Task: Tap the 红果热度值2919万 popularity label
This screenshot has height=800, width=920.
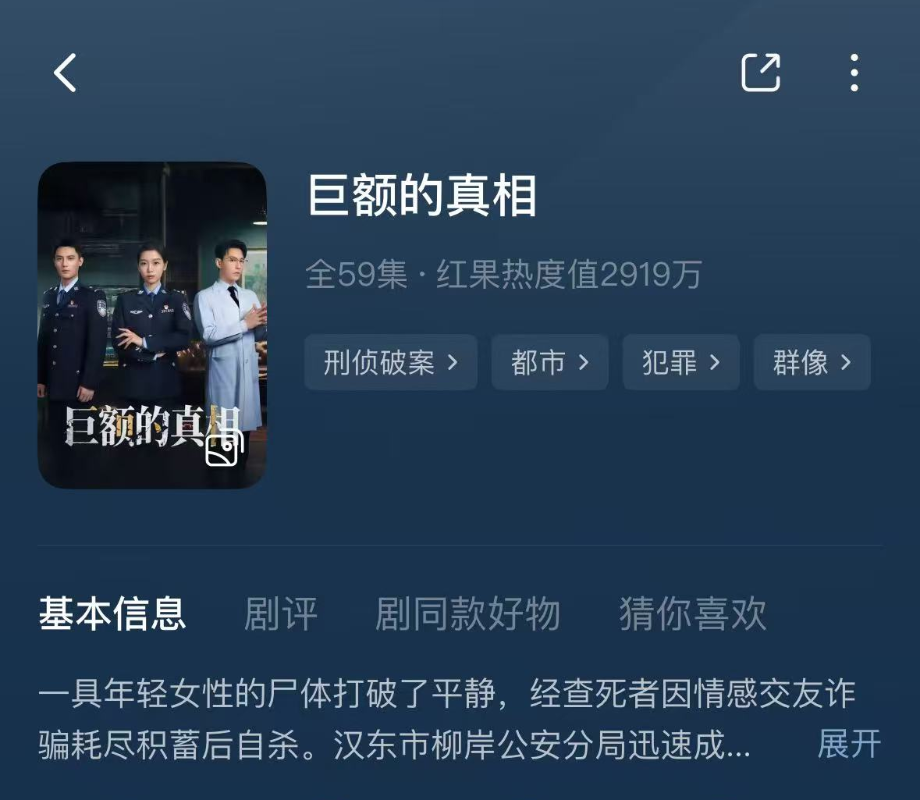Action: coord(569,274)
